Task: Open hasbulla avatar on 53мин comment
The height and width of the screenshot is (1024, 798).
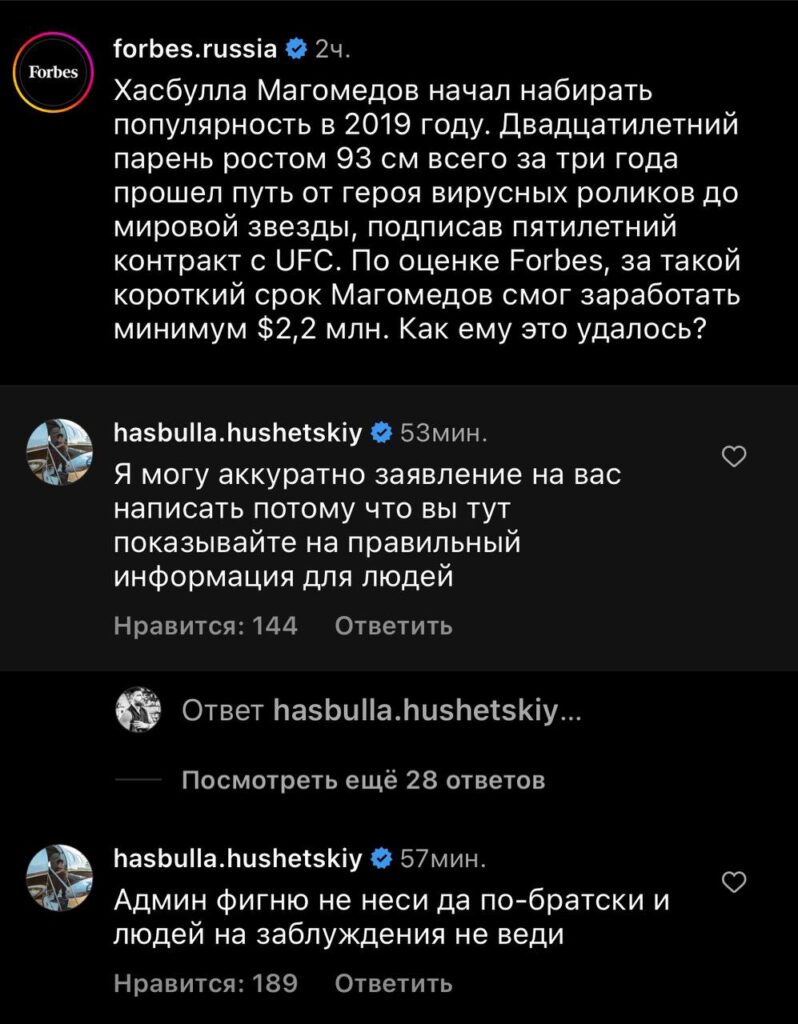Action: [59, 452]
